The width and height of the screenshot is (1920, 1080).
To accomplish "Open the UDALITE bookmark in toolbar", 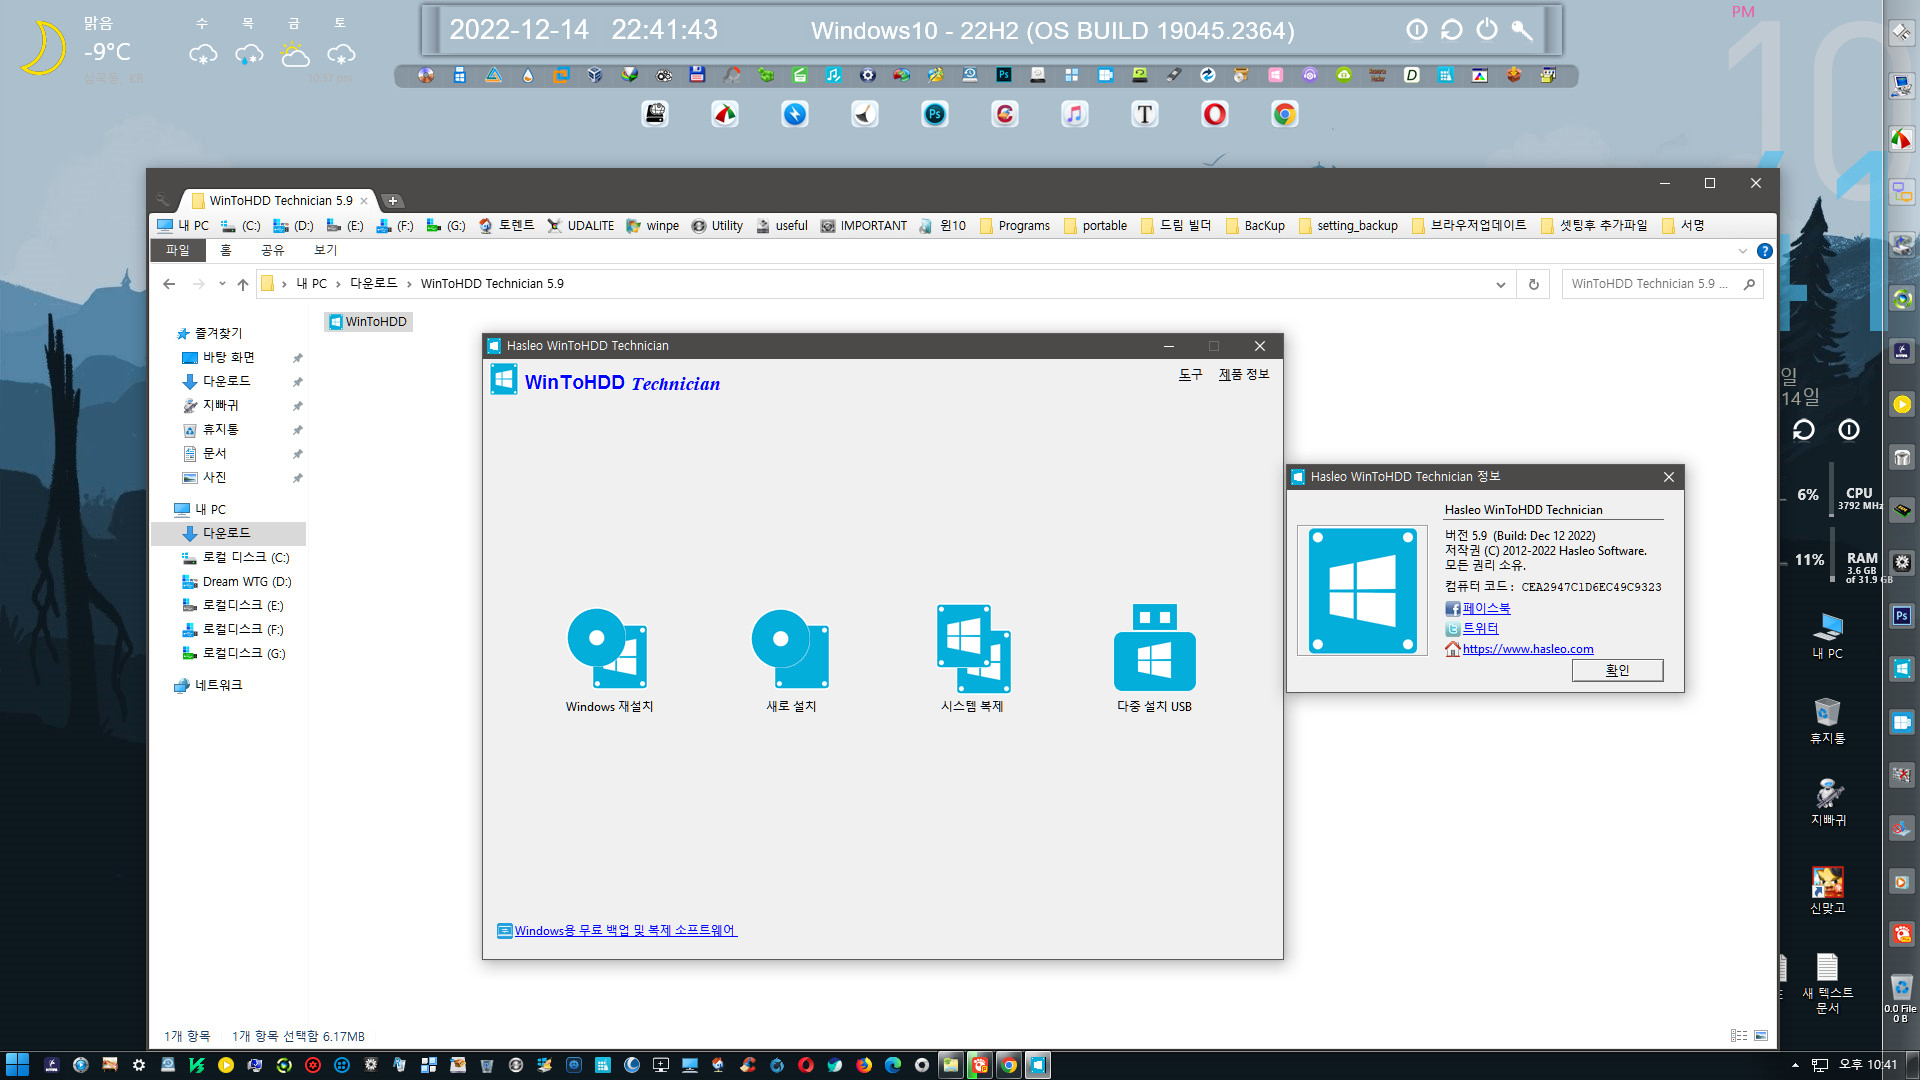I will click(x=581, y=226).
